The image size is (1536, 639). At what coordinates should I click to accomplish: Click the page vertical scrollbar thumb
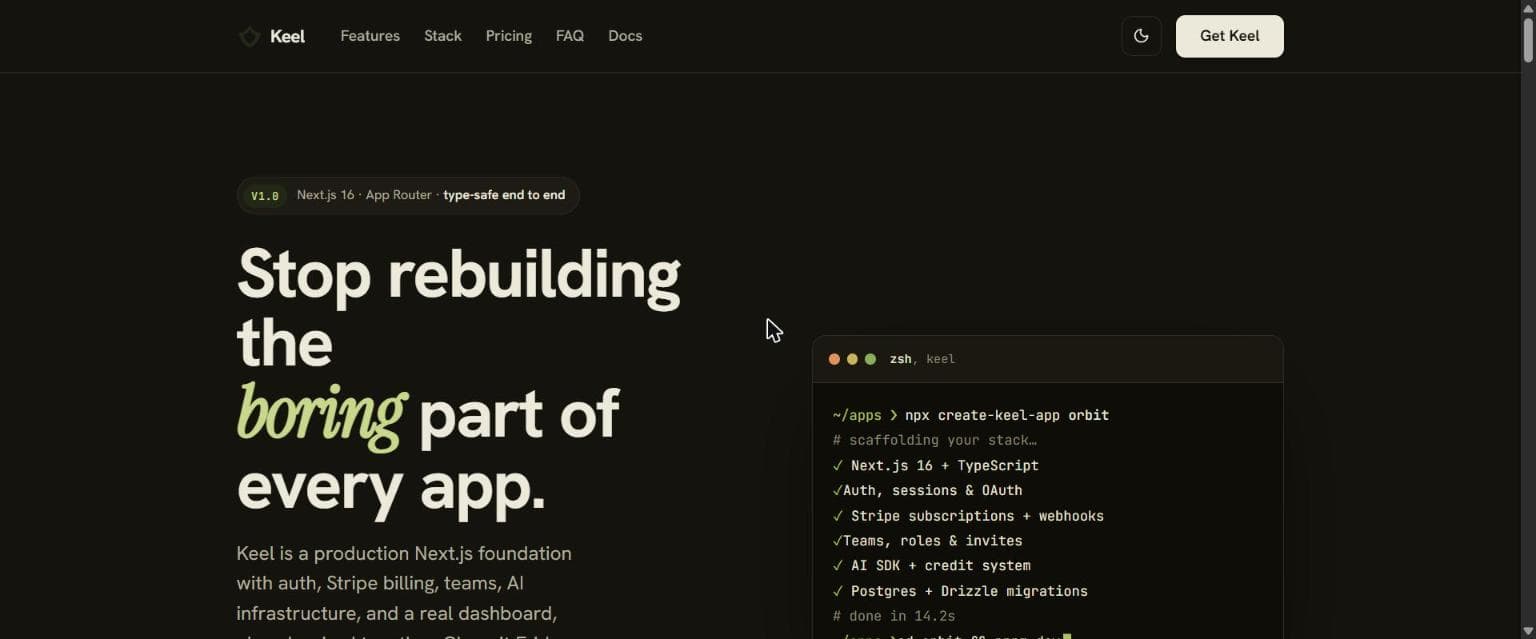coord(1528,40)
